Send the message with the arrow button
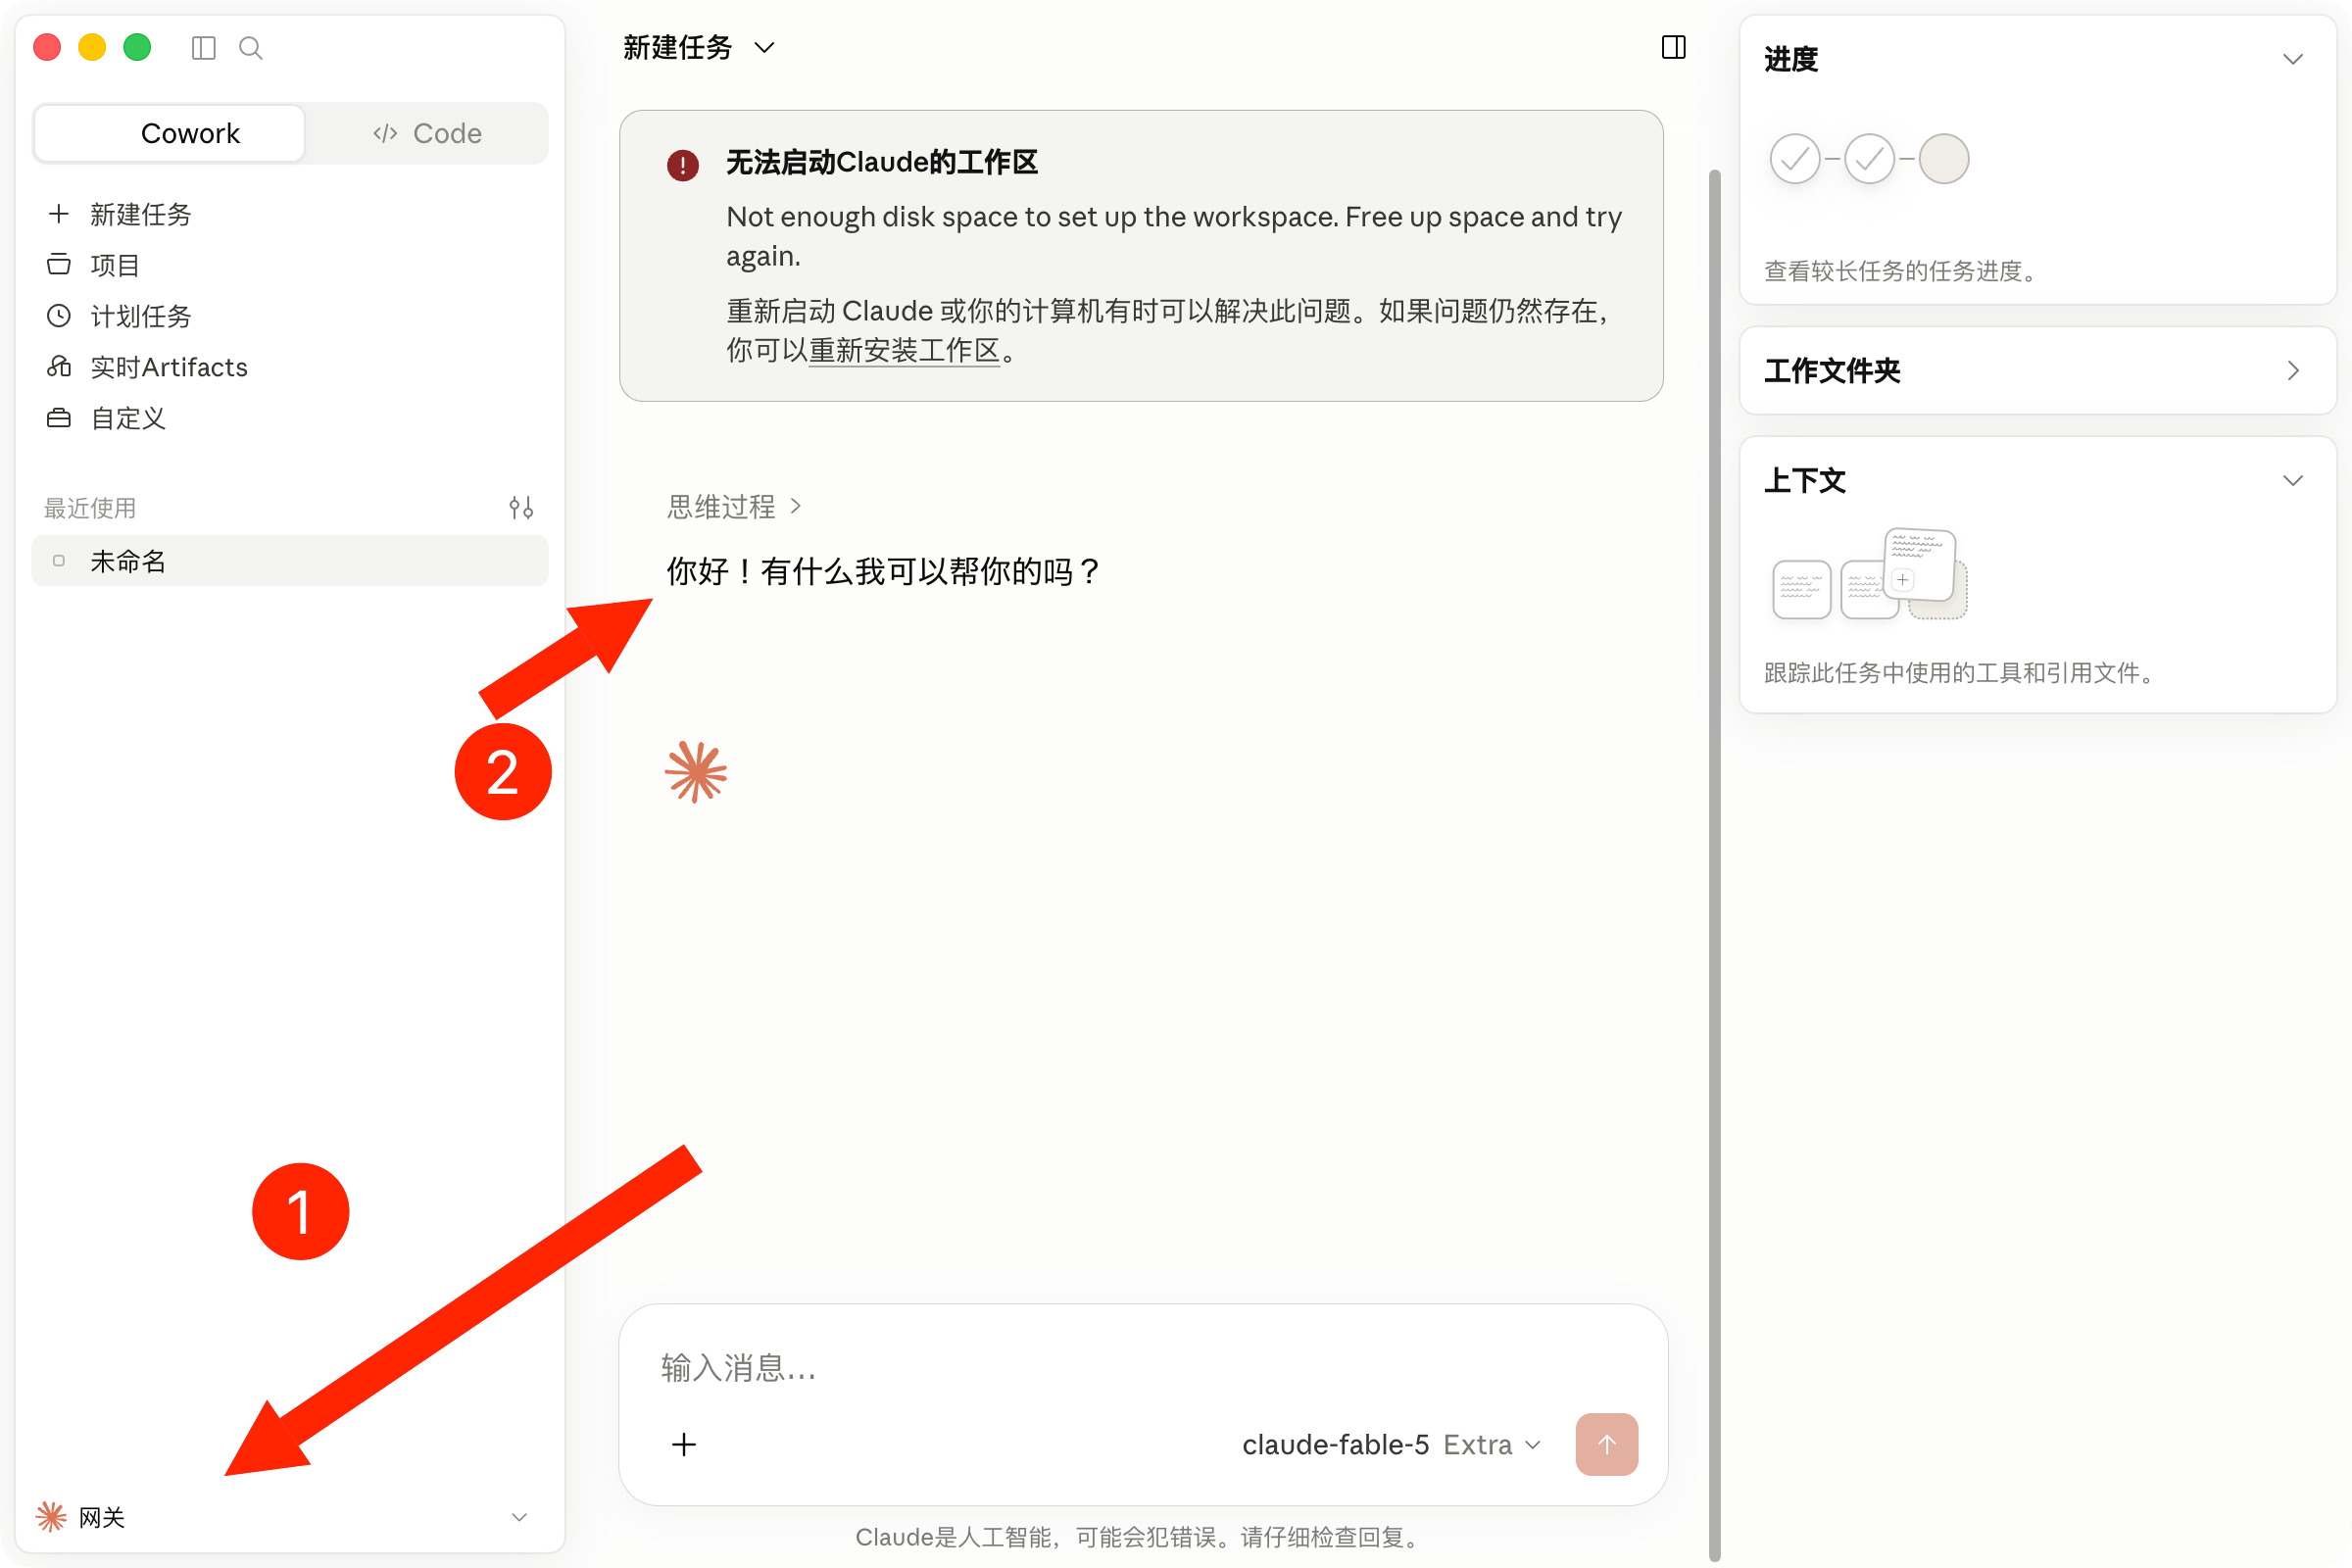 click(x=1606, y=1444)
